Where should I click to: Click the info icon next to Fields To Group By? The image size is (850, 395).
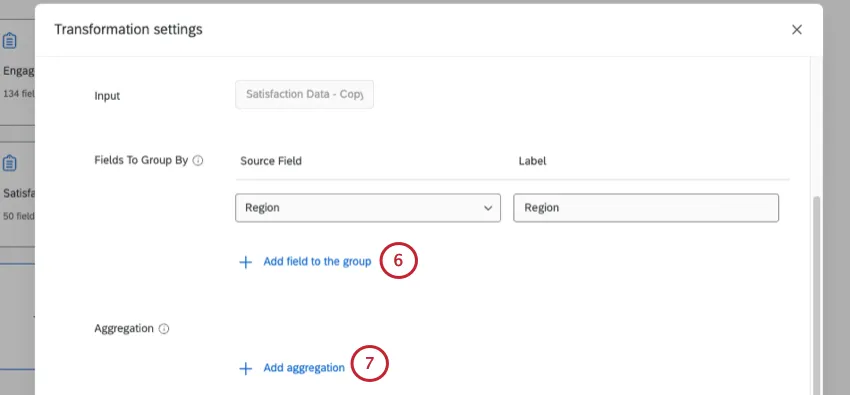pyautogui.click(x=198, y=161)
